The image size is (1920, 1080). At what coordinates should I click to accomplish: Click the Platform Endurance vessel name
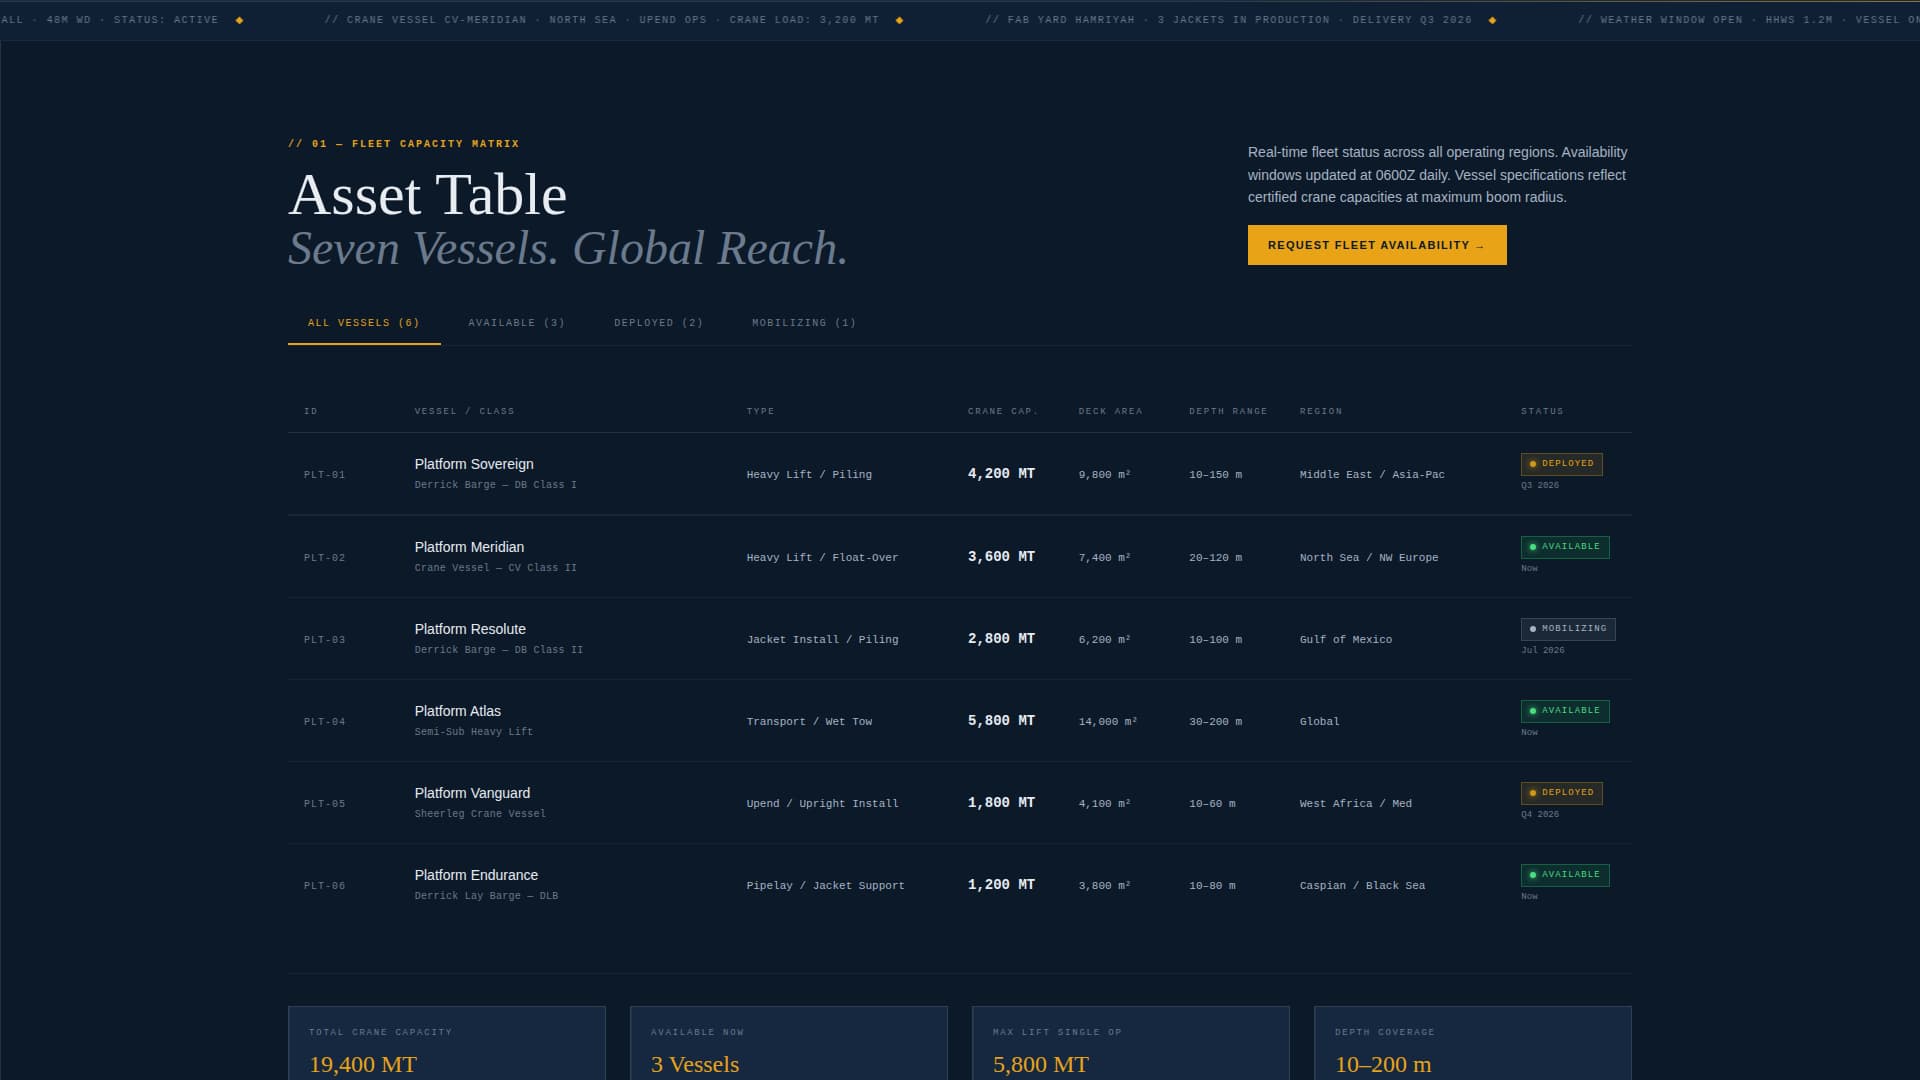click(475, 875)
